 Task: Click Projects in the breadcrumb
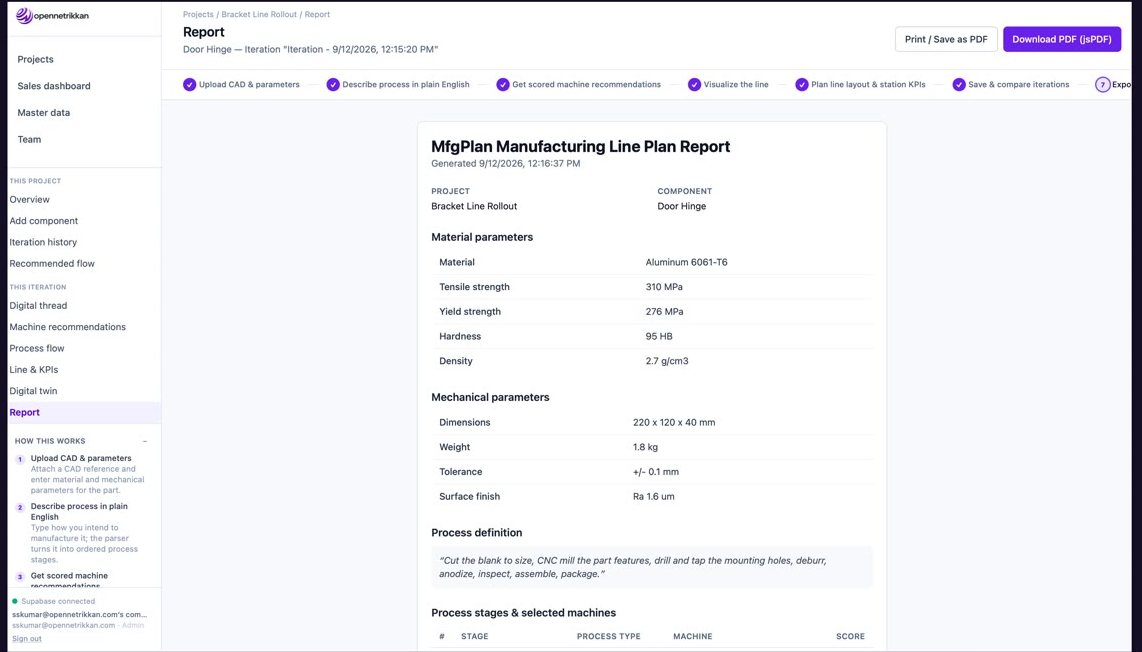[198, 15]
